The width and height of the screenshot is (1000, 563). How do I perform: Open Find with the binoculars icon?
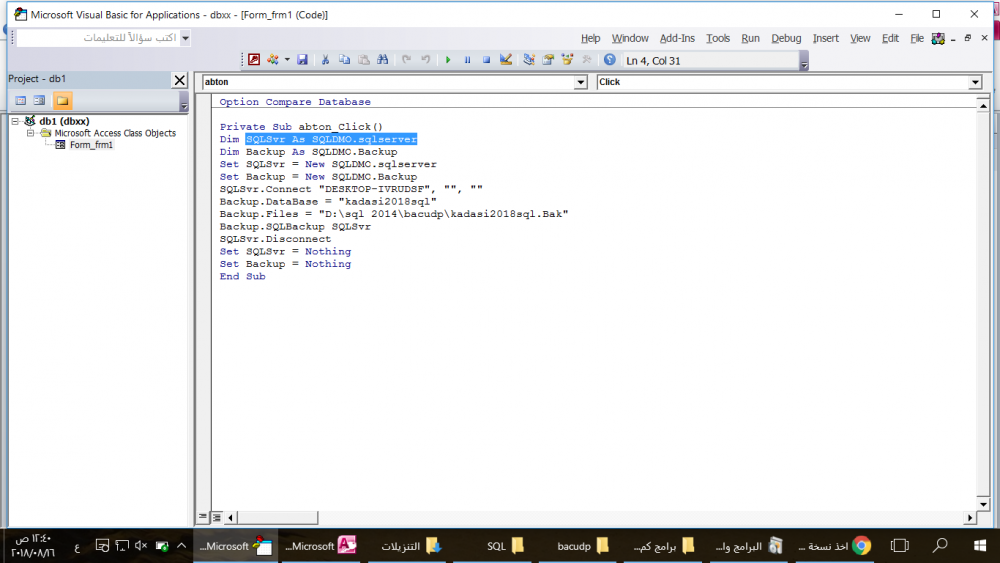(x=383, y=60)
